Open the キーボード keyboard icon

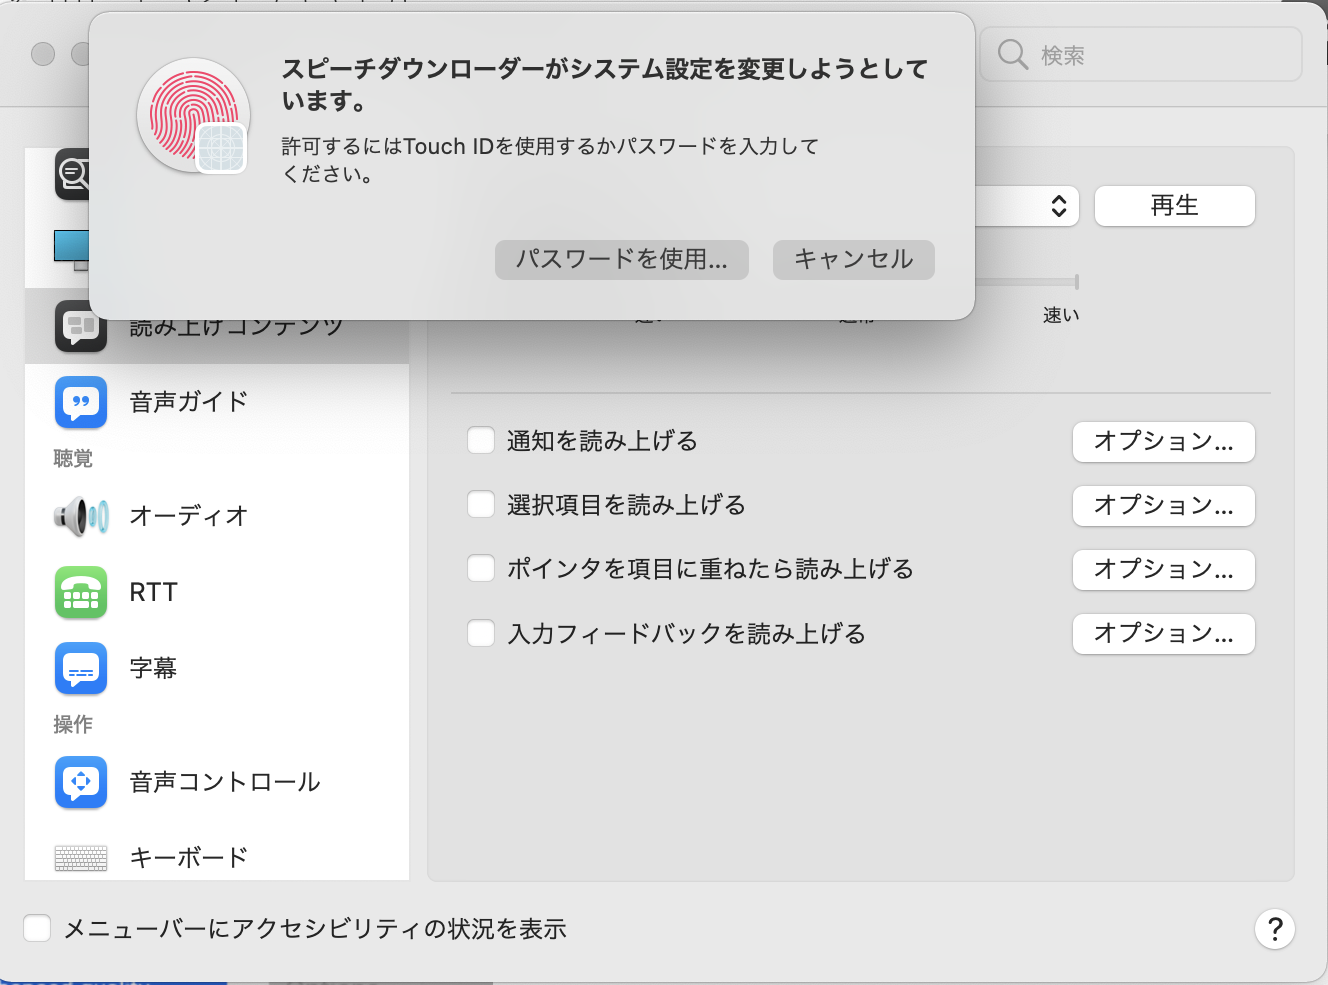[80, 857]
